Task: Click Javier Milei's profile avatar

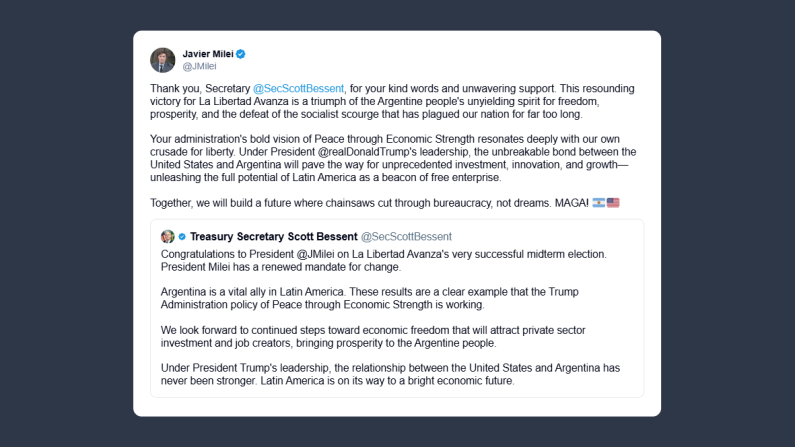Action: 162,59
